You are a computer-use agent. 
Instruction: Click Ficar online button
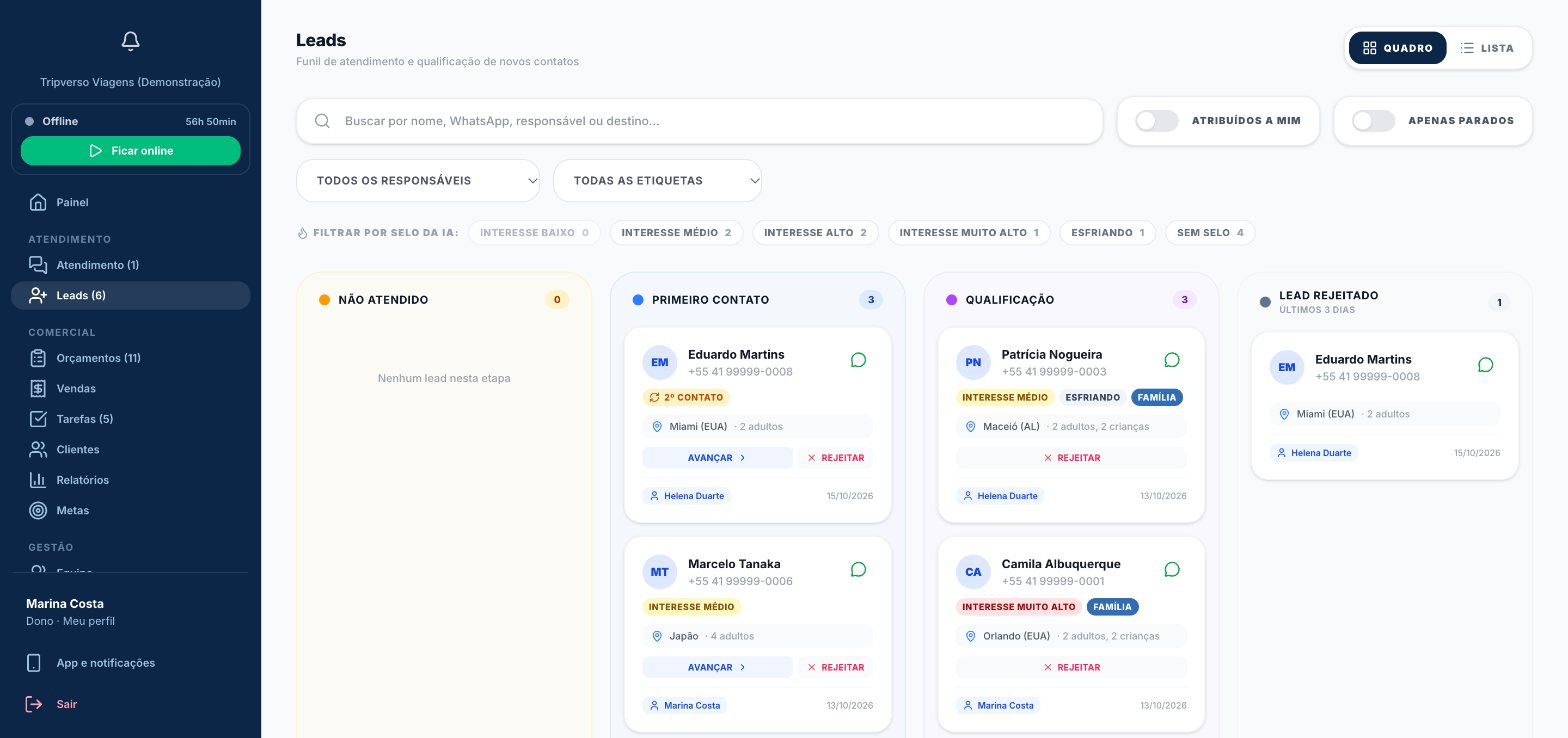pyautogui.click(x=131, y=151)
